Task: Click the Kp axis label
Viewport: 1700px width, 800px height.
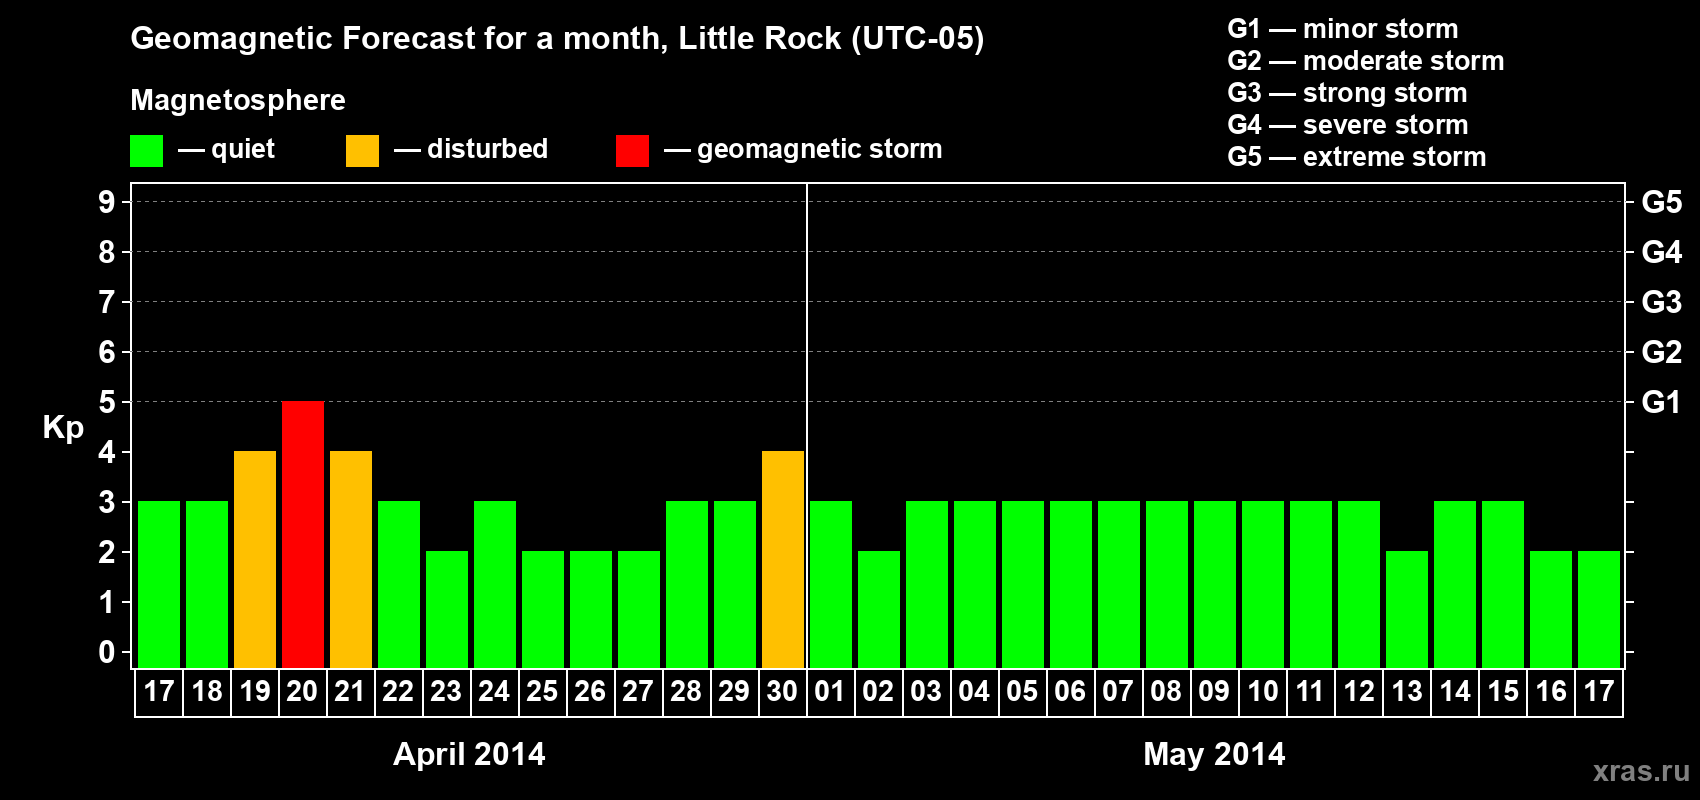Action: [63, 428]
